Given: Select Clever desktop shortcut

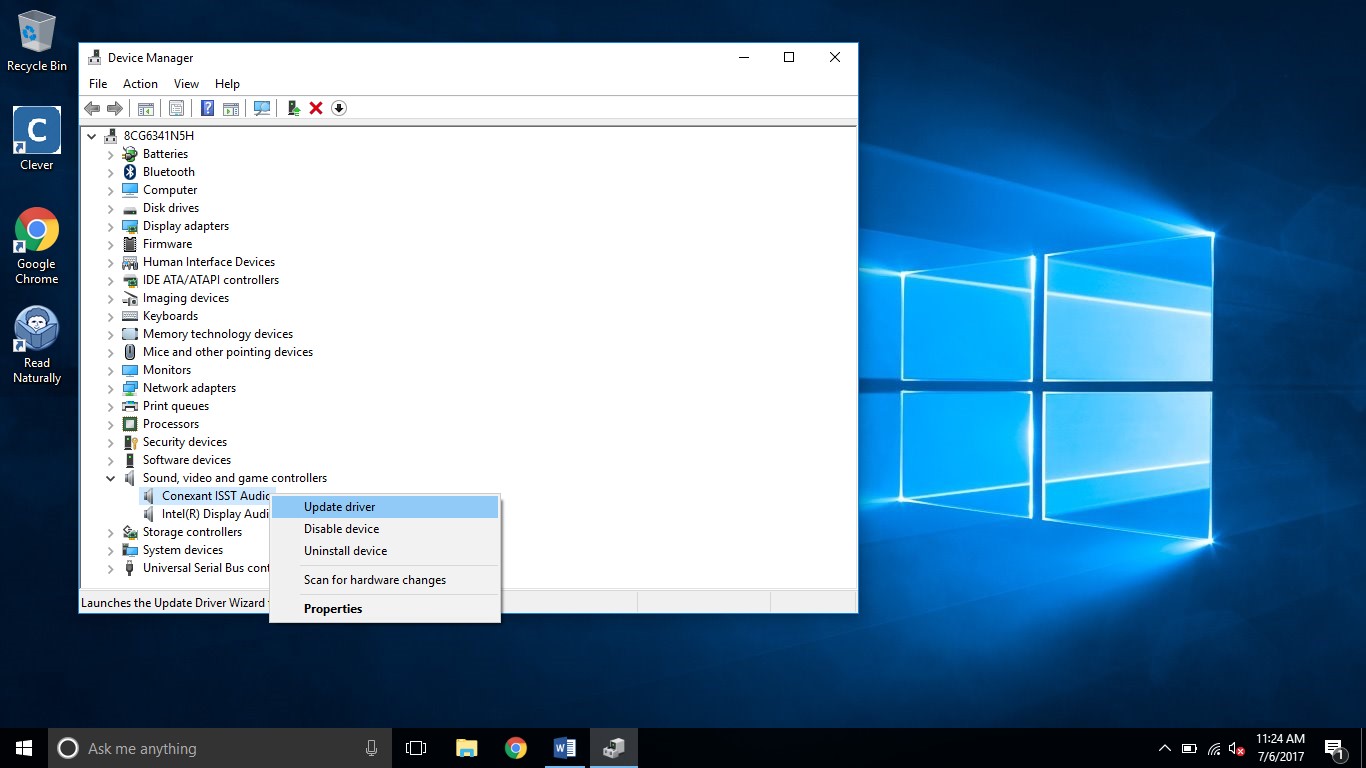Looking at the screenshot, I should [37, 139].
